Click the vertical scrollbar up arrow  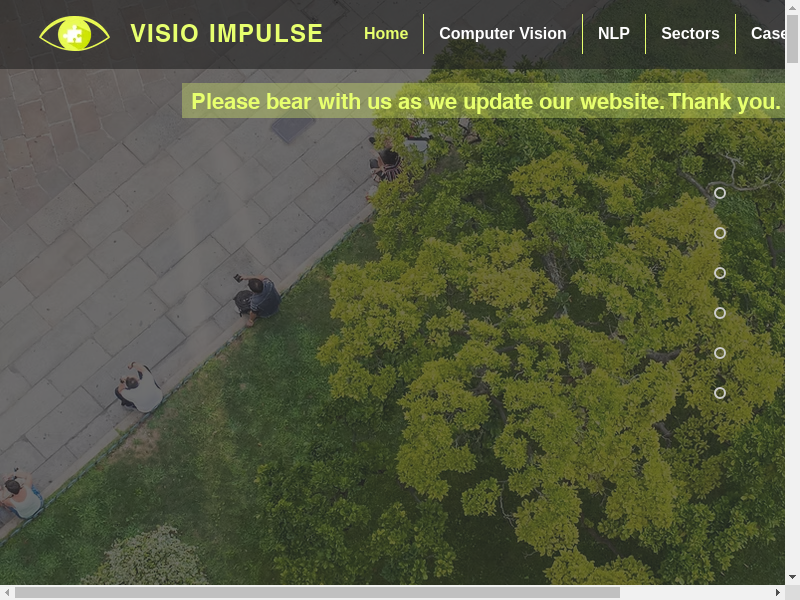pyautogui.click(x=792, y=7)
